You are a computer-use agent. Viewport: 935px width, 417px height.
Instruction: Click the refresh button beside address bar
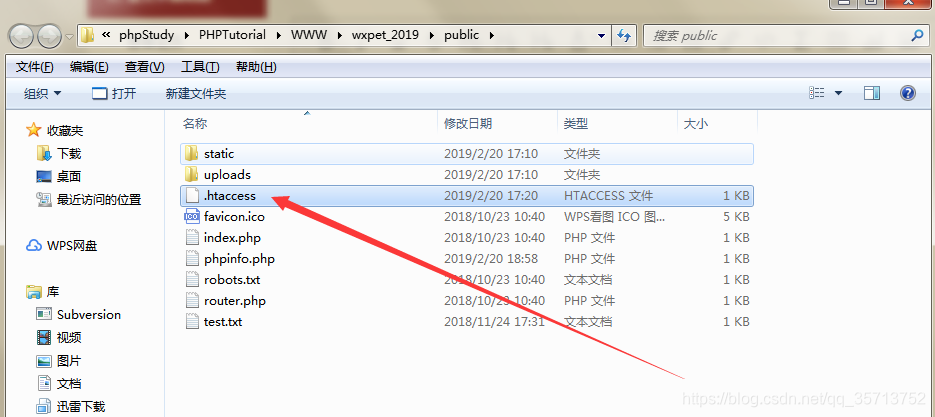(624, 35)
